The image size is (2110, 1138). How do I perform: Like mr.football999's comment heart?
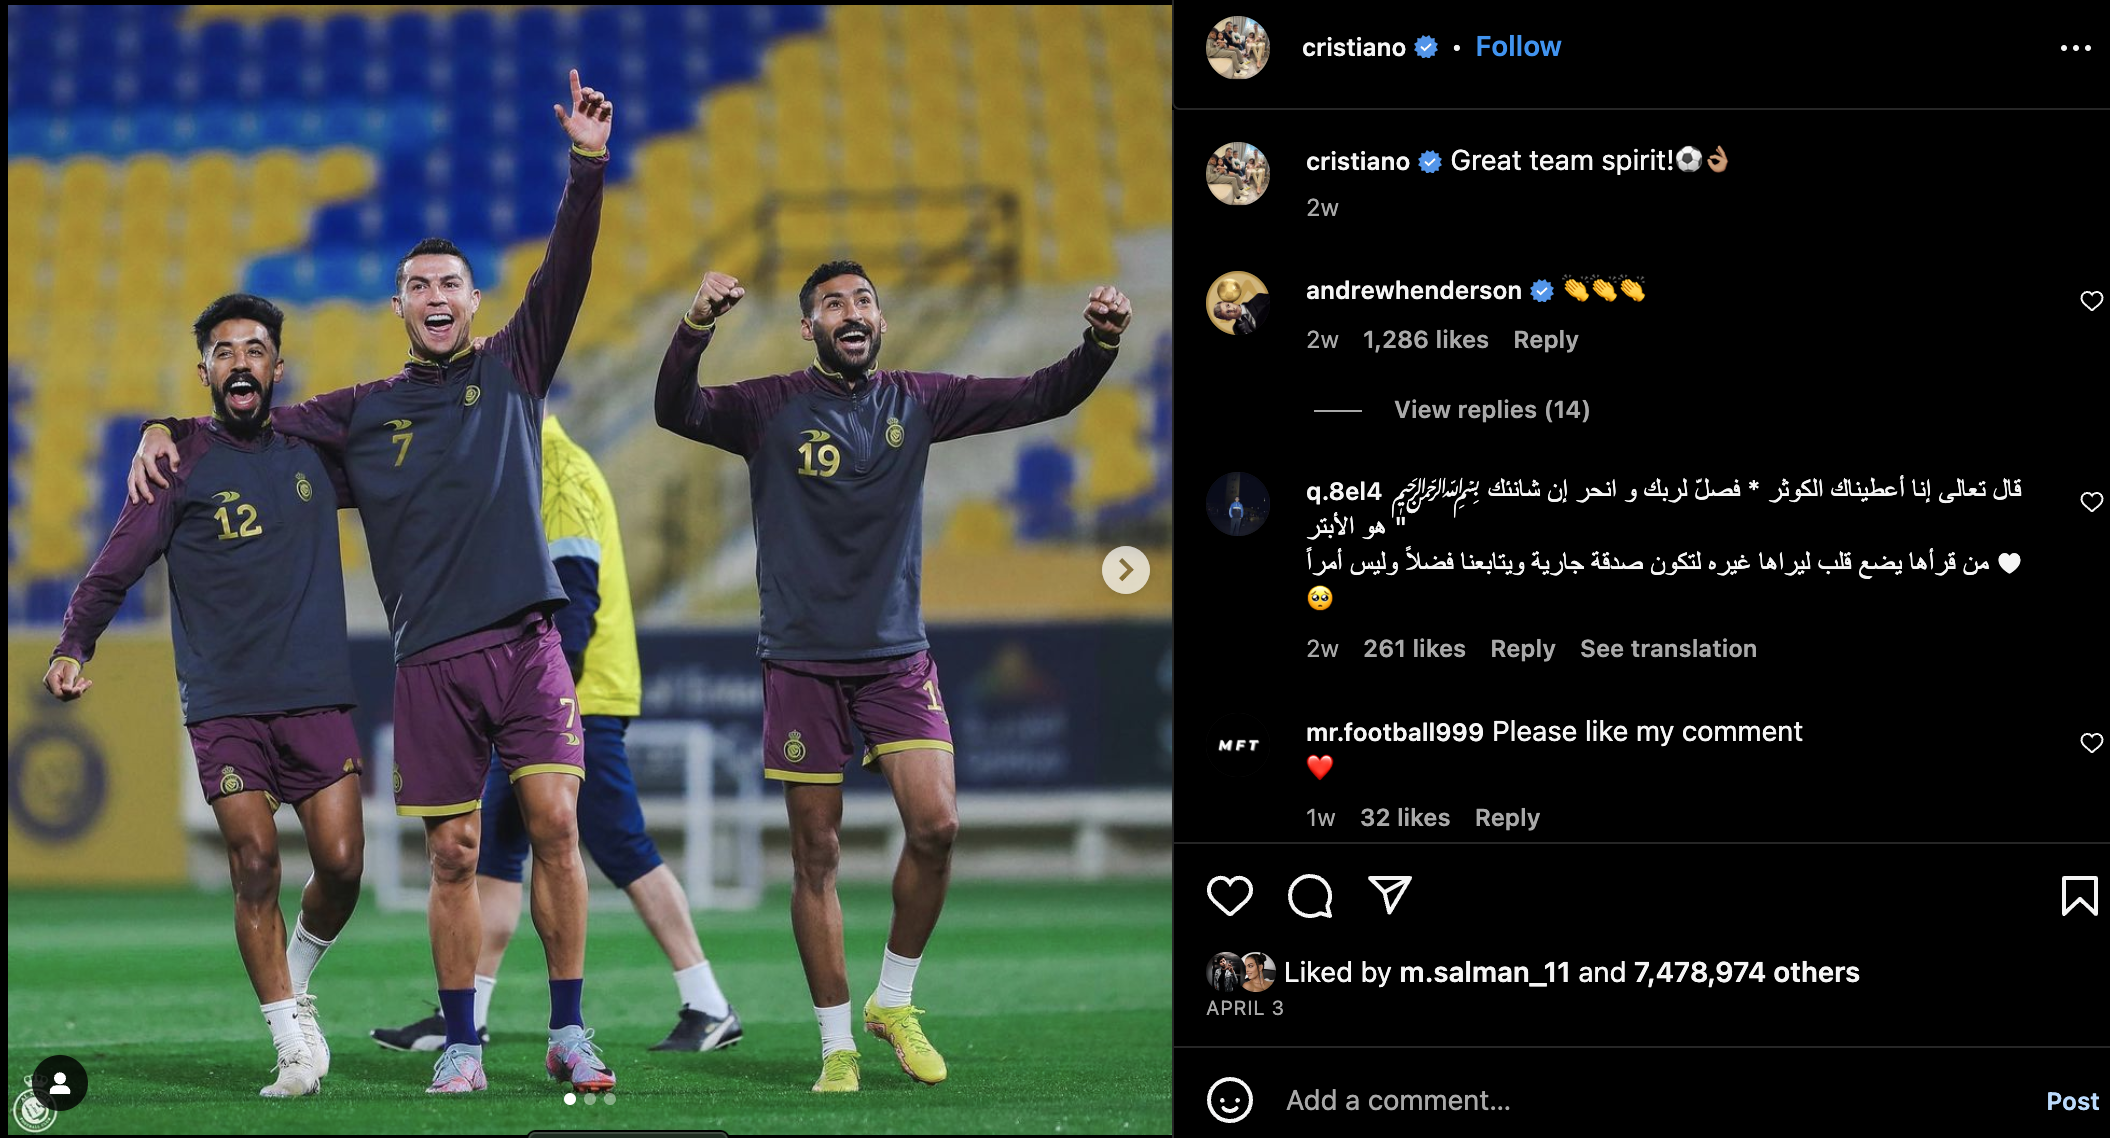pos(2091,743)
